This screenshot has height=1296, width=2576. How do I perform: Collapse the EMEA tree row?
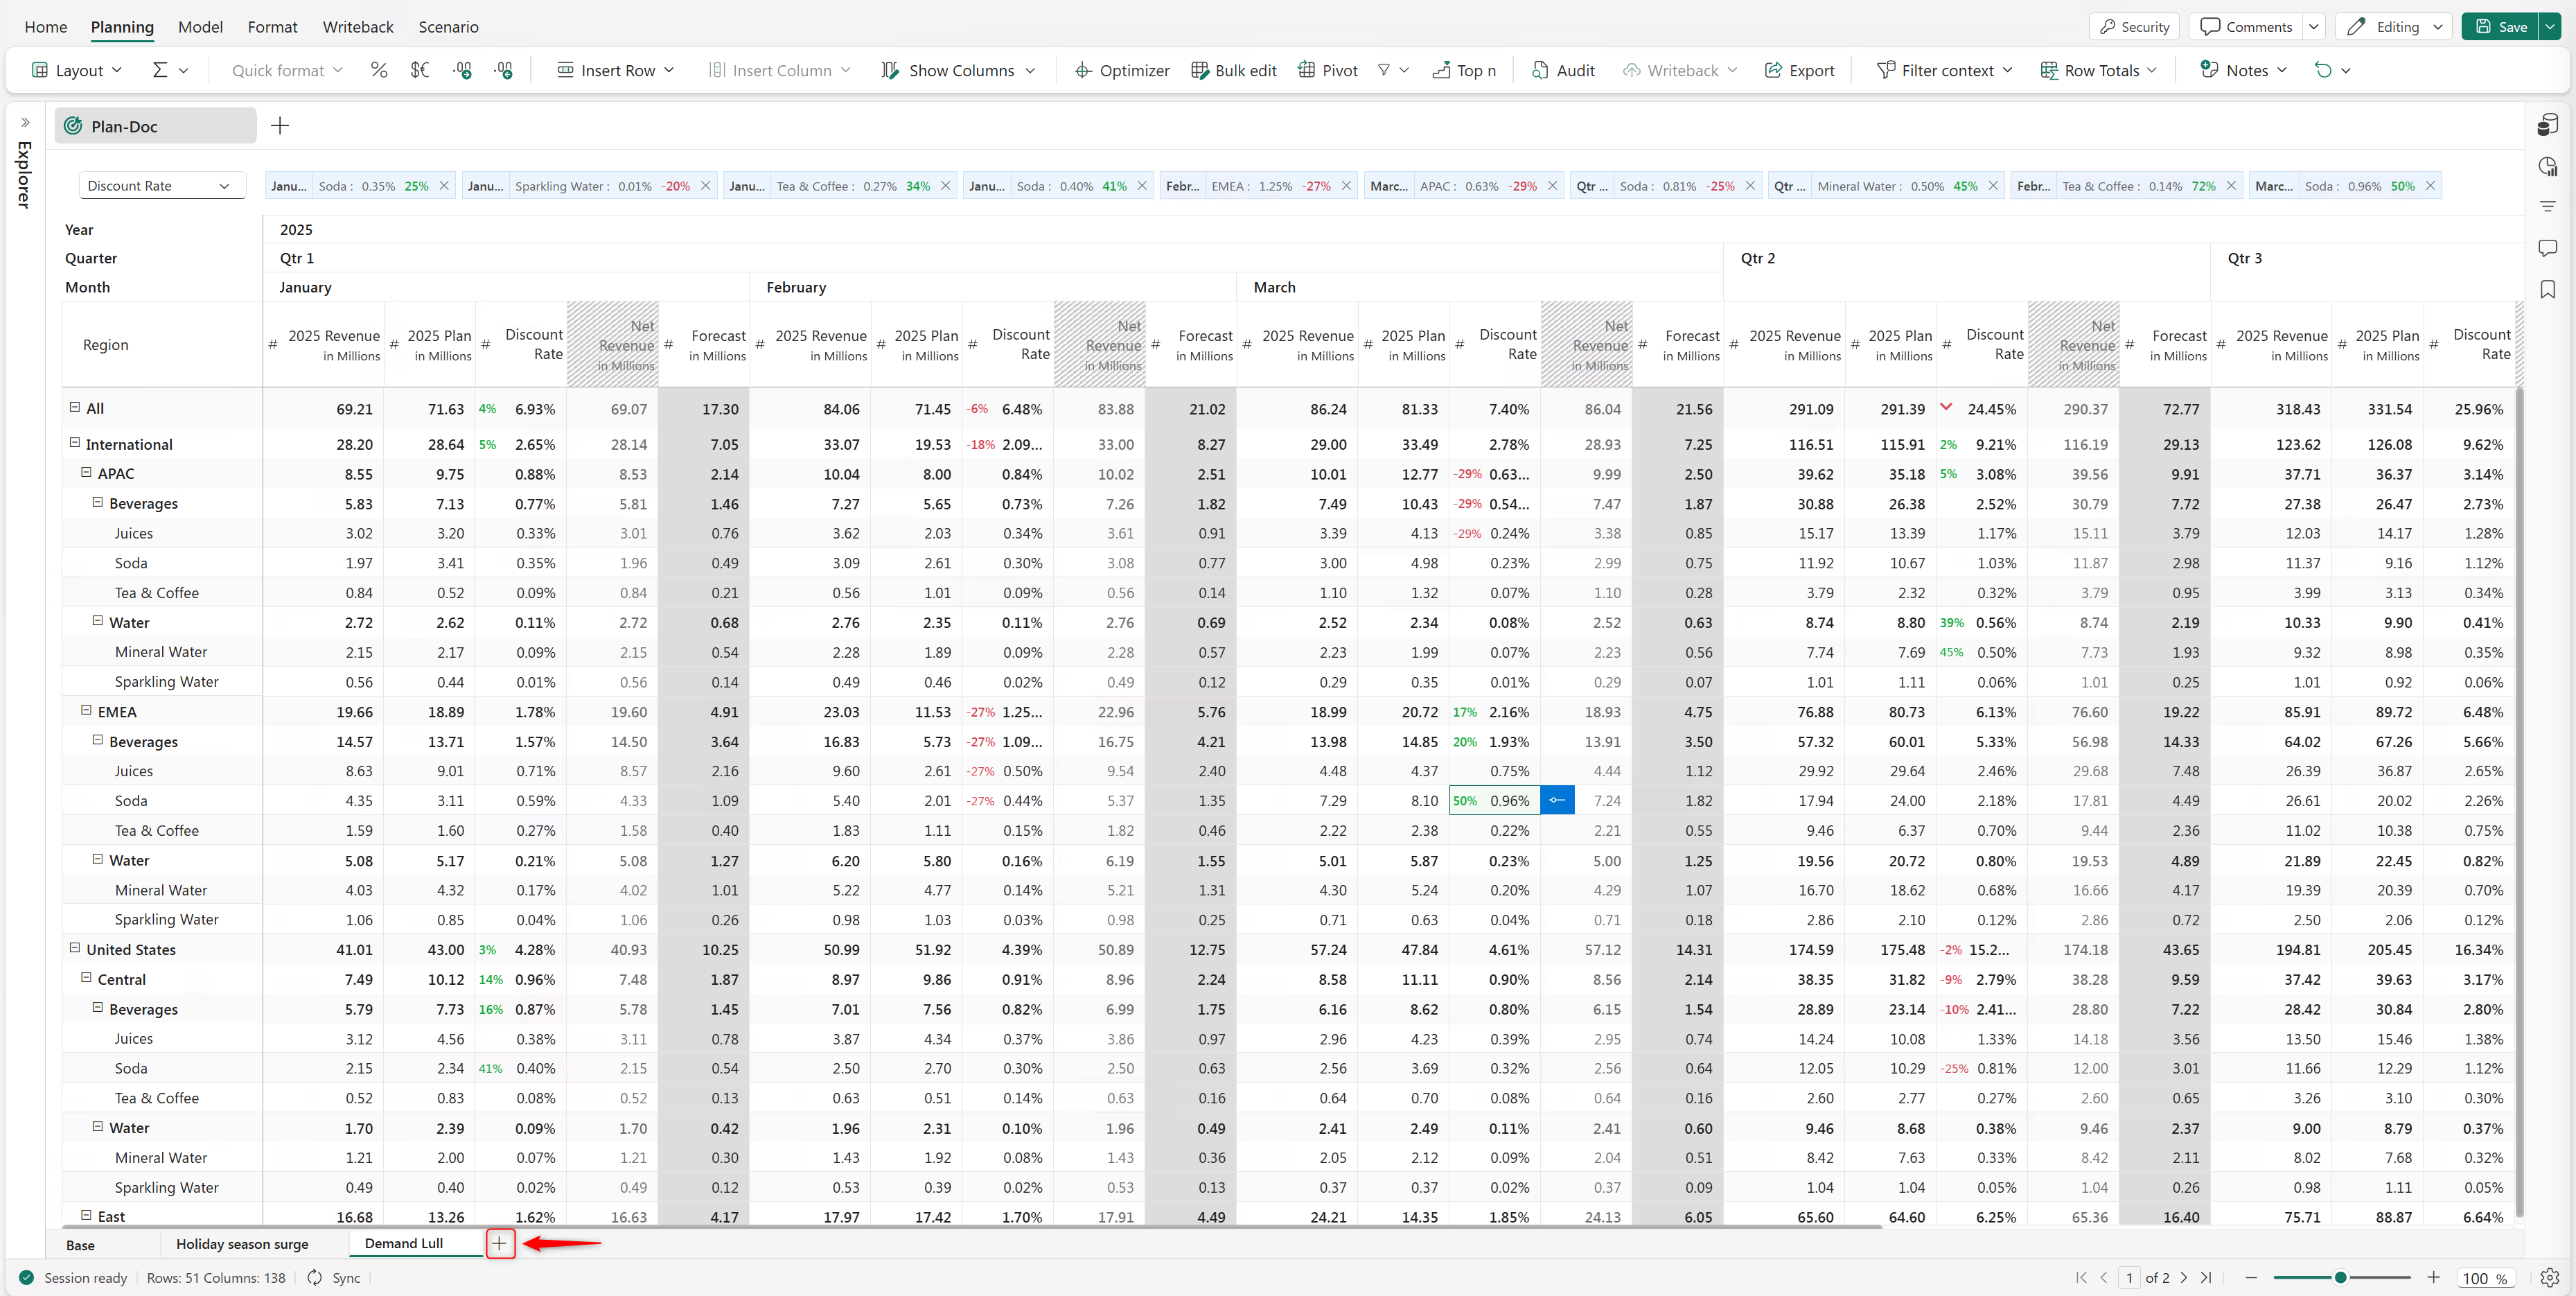86,711
